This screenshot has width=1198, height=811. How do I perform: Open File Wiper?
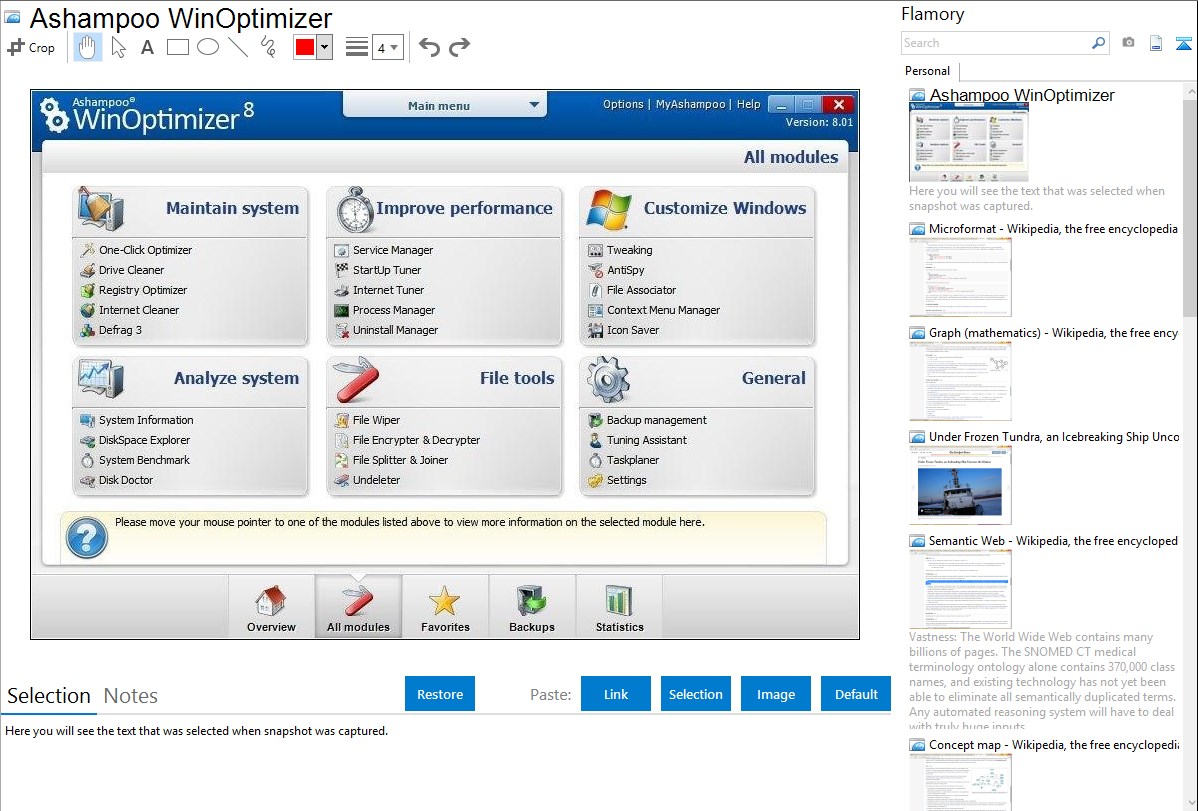point(367,420)
